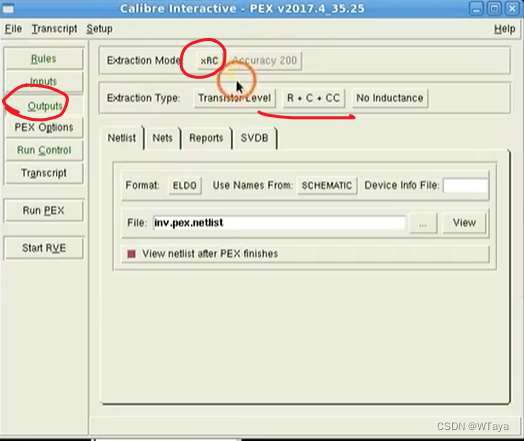Screen dimensions: 524x441
Task: Toggle View netlist after PEX finishes checkbox
Action: pos(132,254)
